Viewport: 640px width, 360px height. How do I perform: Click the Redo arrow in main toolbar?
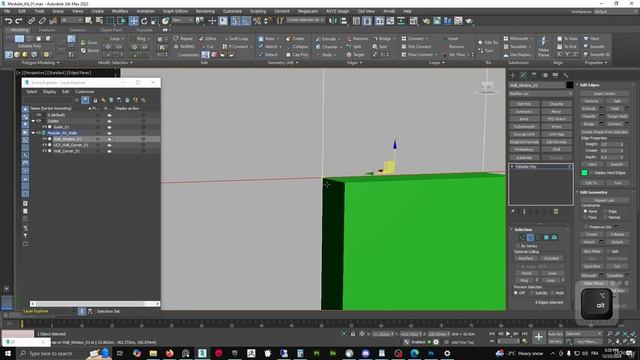pos(19,21)
